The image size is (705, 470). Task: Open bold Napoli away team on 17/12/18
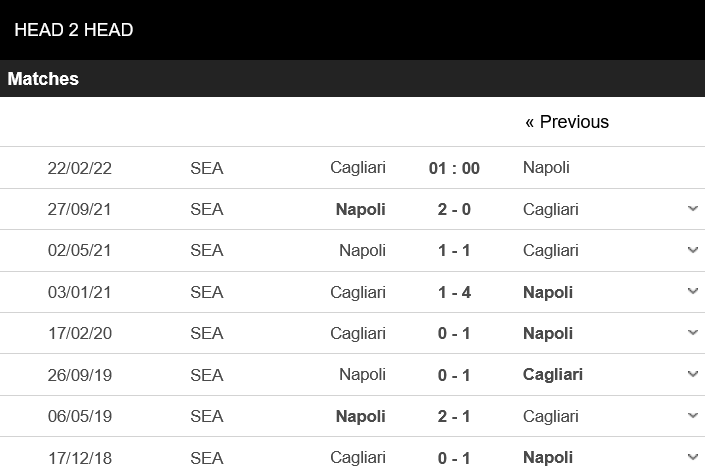548,457
